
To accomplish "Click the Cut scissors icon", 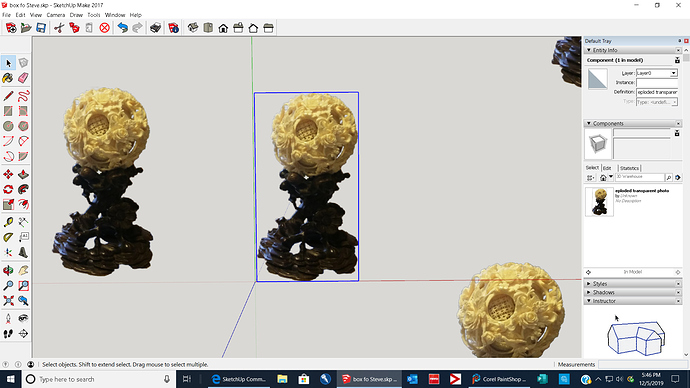I will pyautogui.click(x=59, y=28).
